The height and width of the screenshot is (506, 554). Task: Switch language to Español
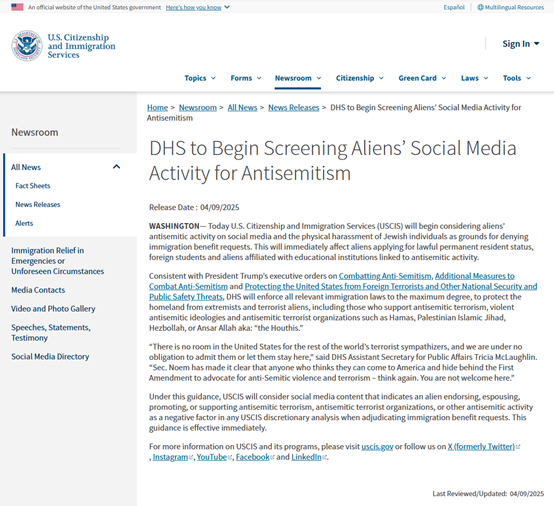point(454,7)
